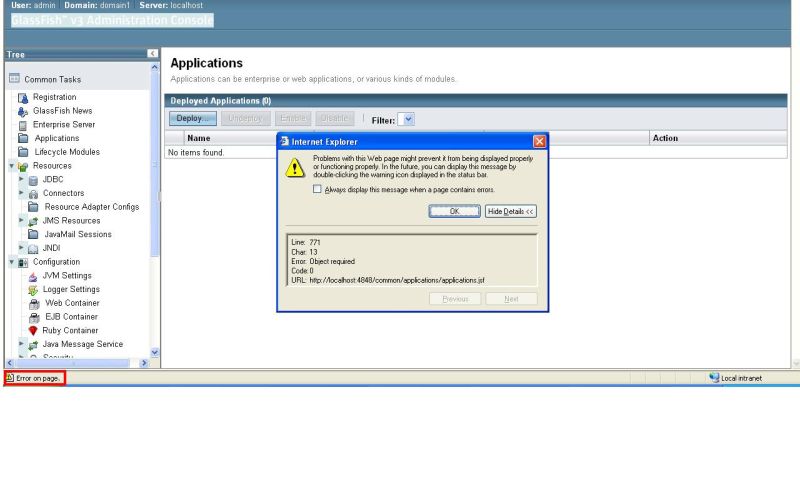This screenshot has width=800, height=483.
Task: Click the Deploy... button
Action: [x=193, y=118]
